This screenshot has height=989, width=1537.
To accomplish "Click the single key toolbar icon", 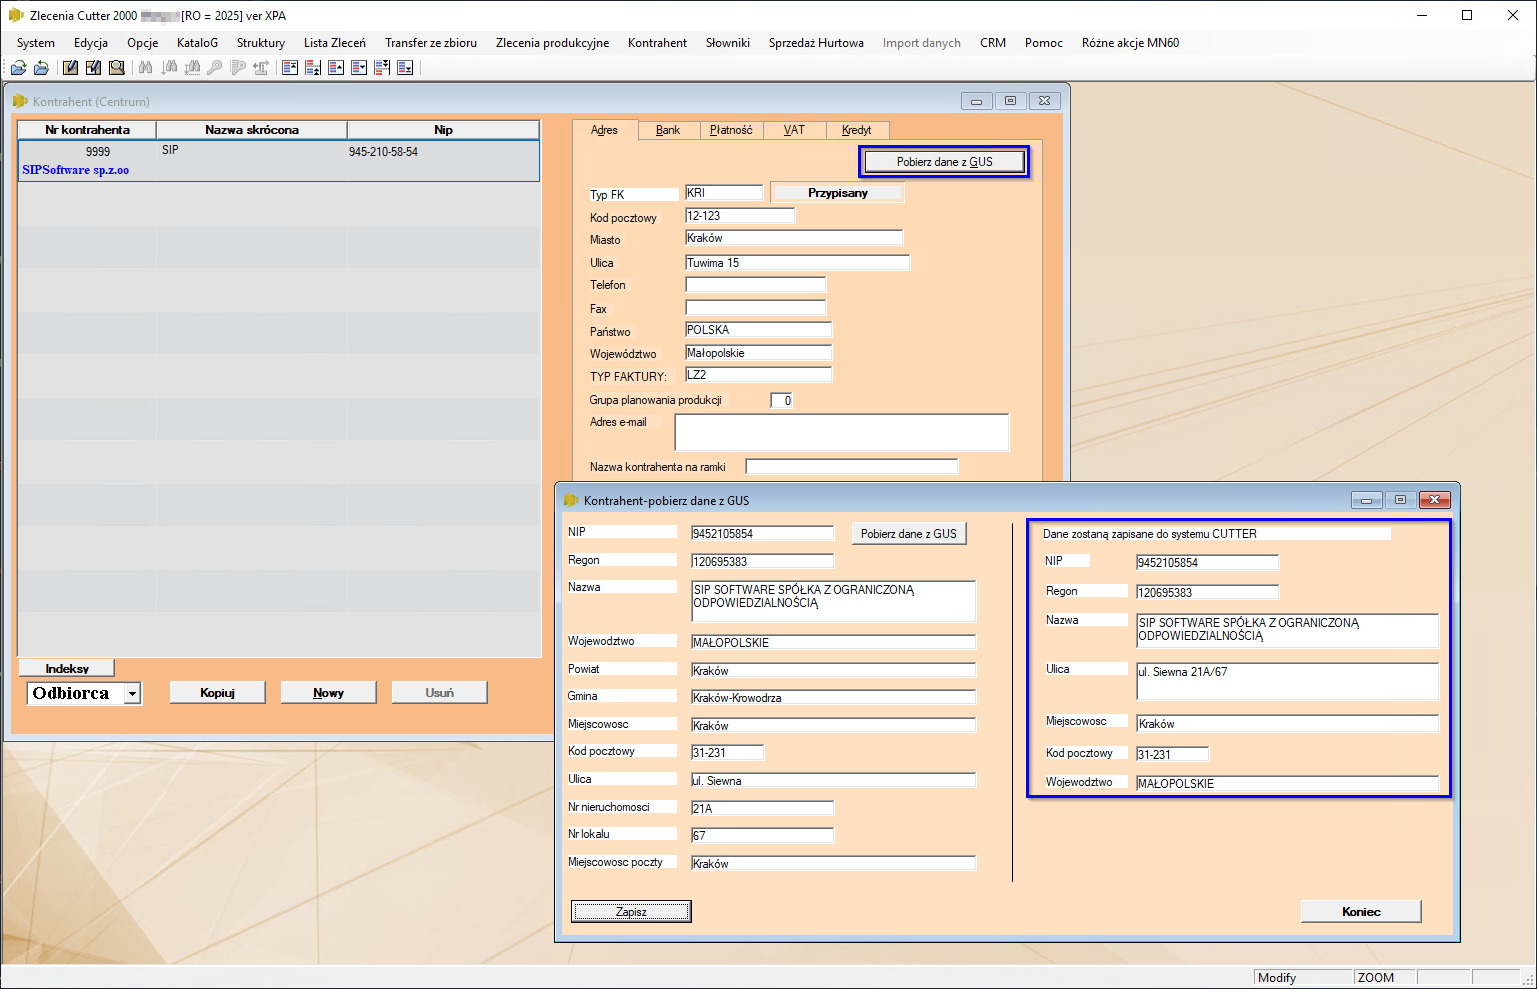I will coord(215,68).
